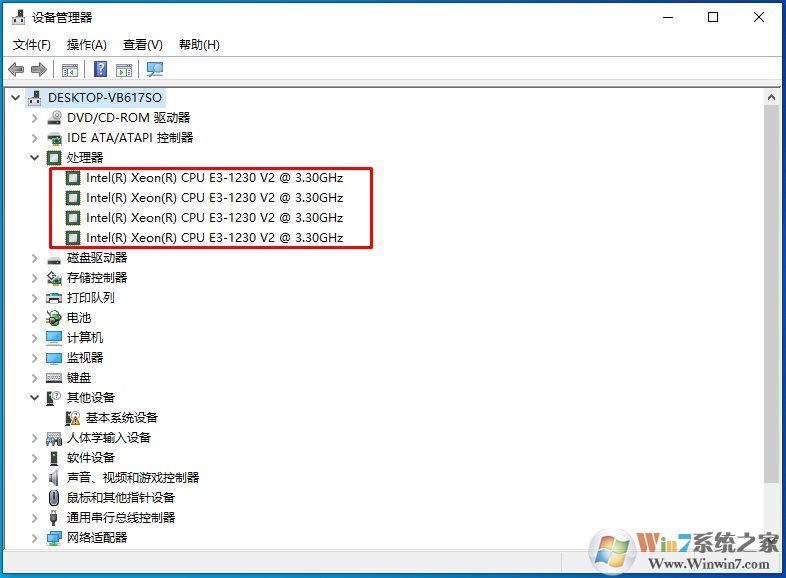Viewport: 786px width, 578px height.
Task: Click the 电池 battery icon
Action: (x=54, y=318)
